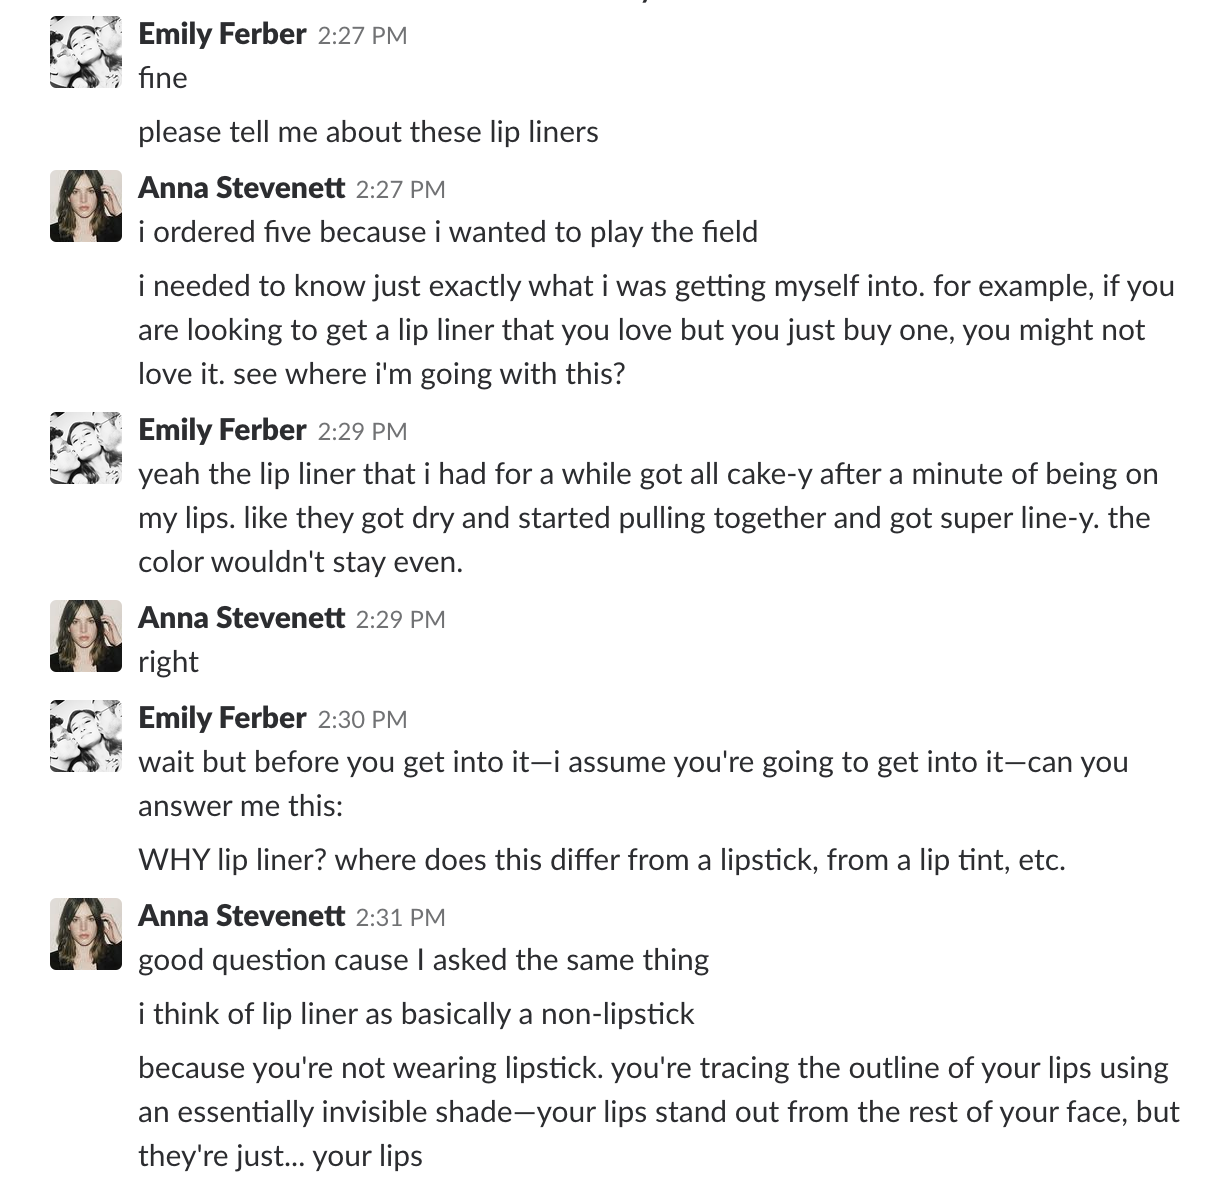This screenshot has height=1184, width=1232.
Task: Click the "WHY lip liner?" message
Action: click(601, 860)
